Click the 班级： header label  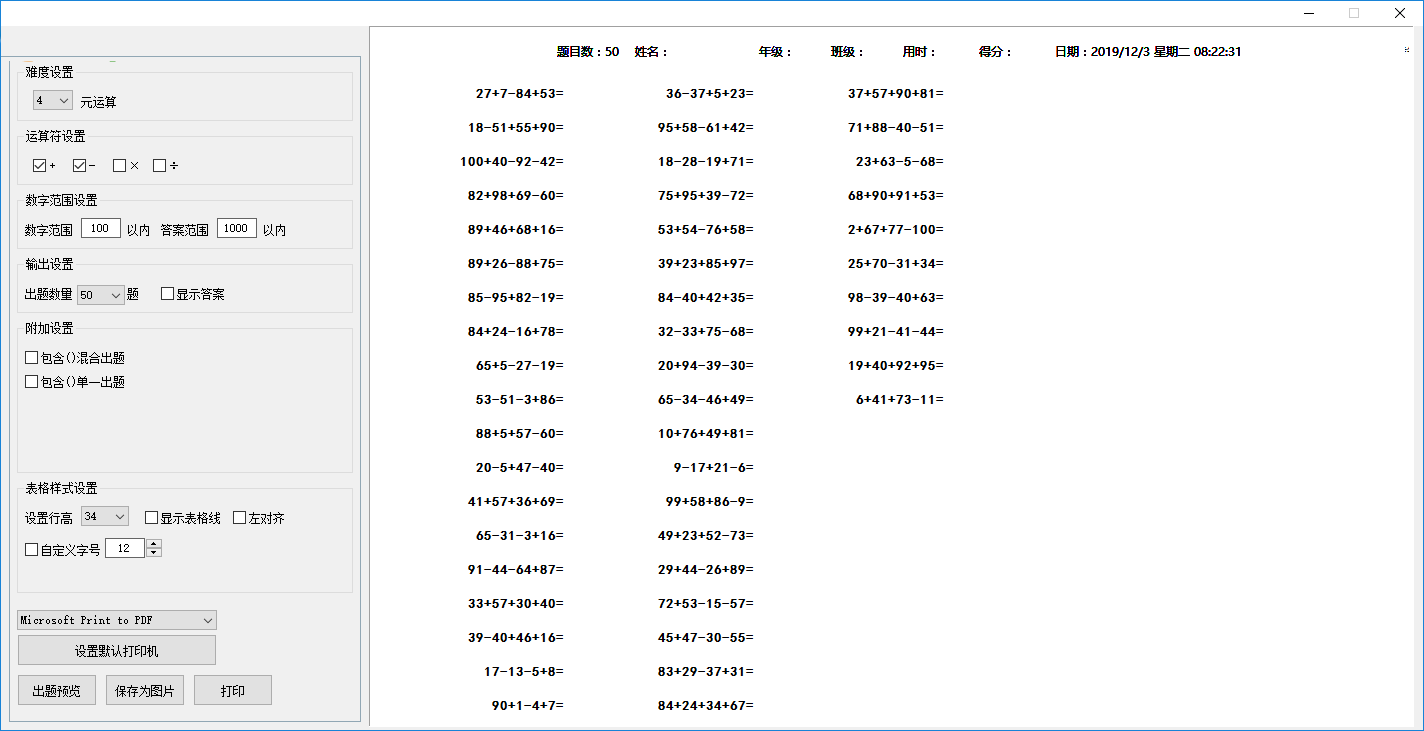(847, 52)
